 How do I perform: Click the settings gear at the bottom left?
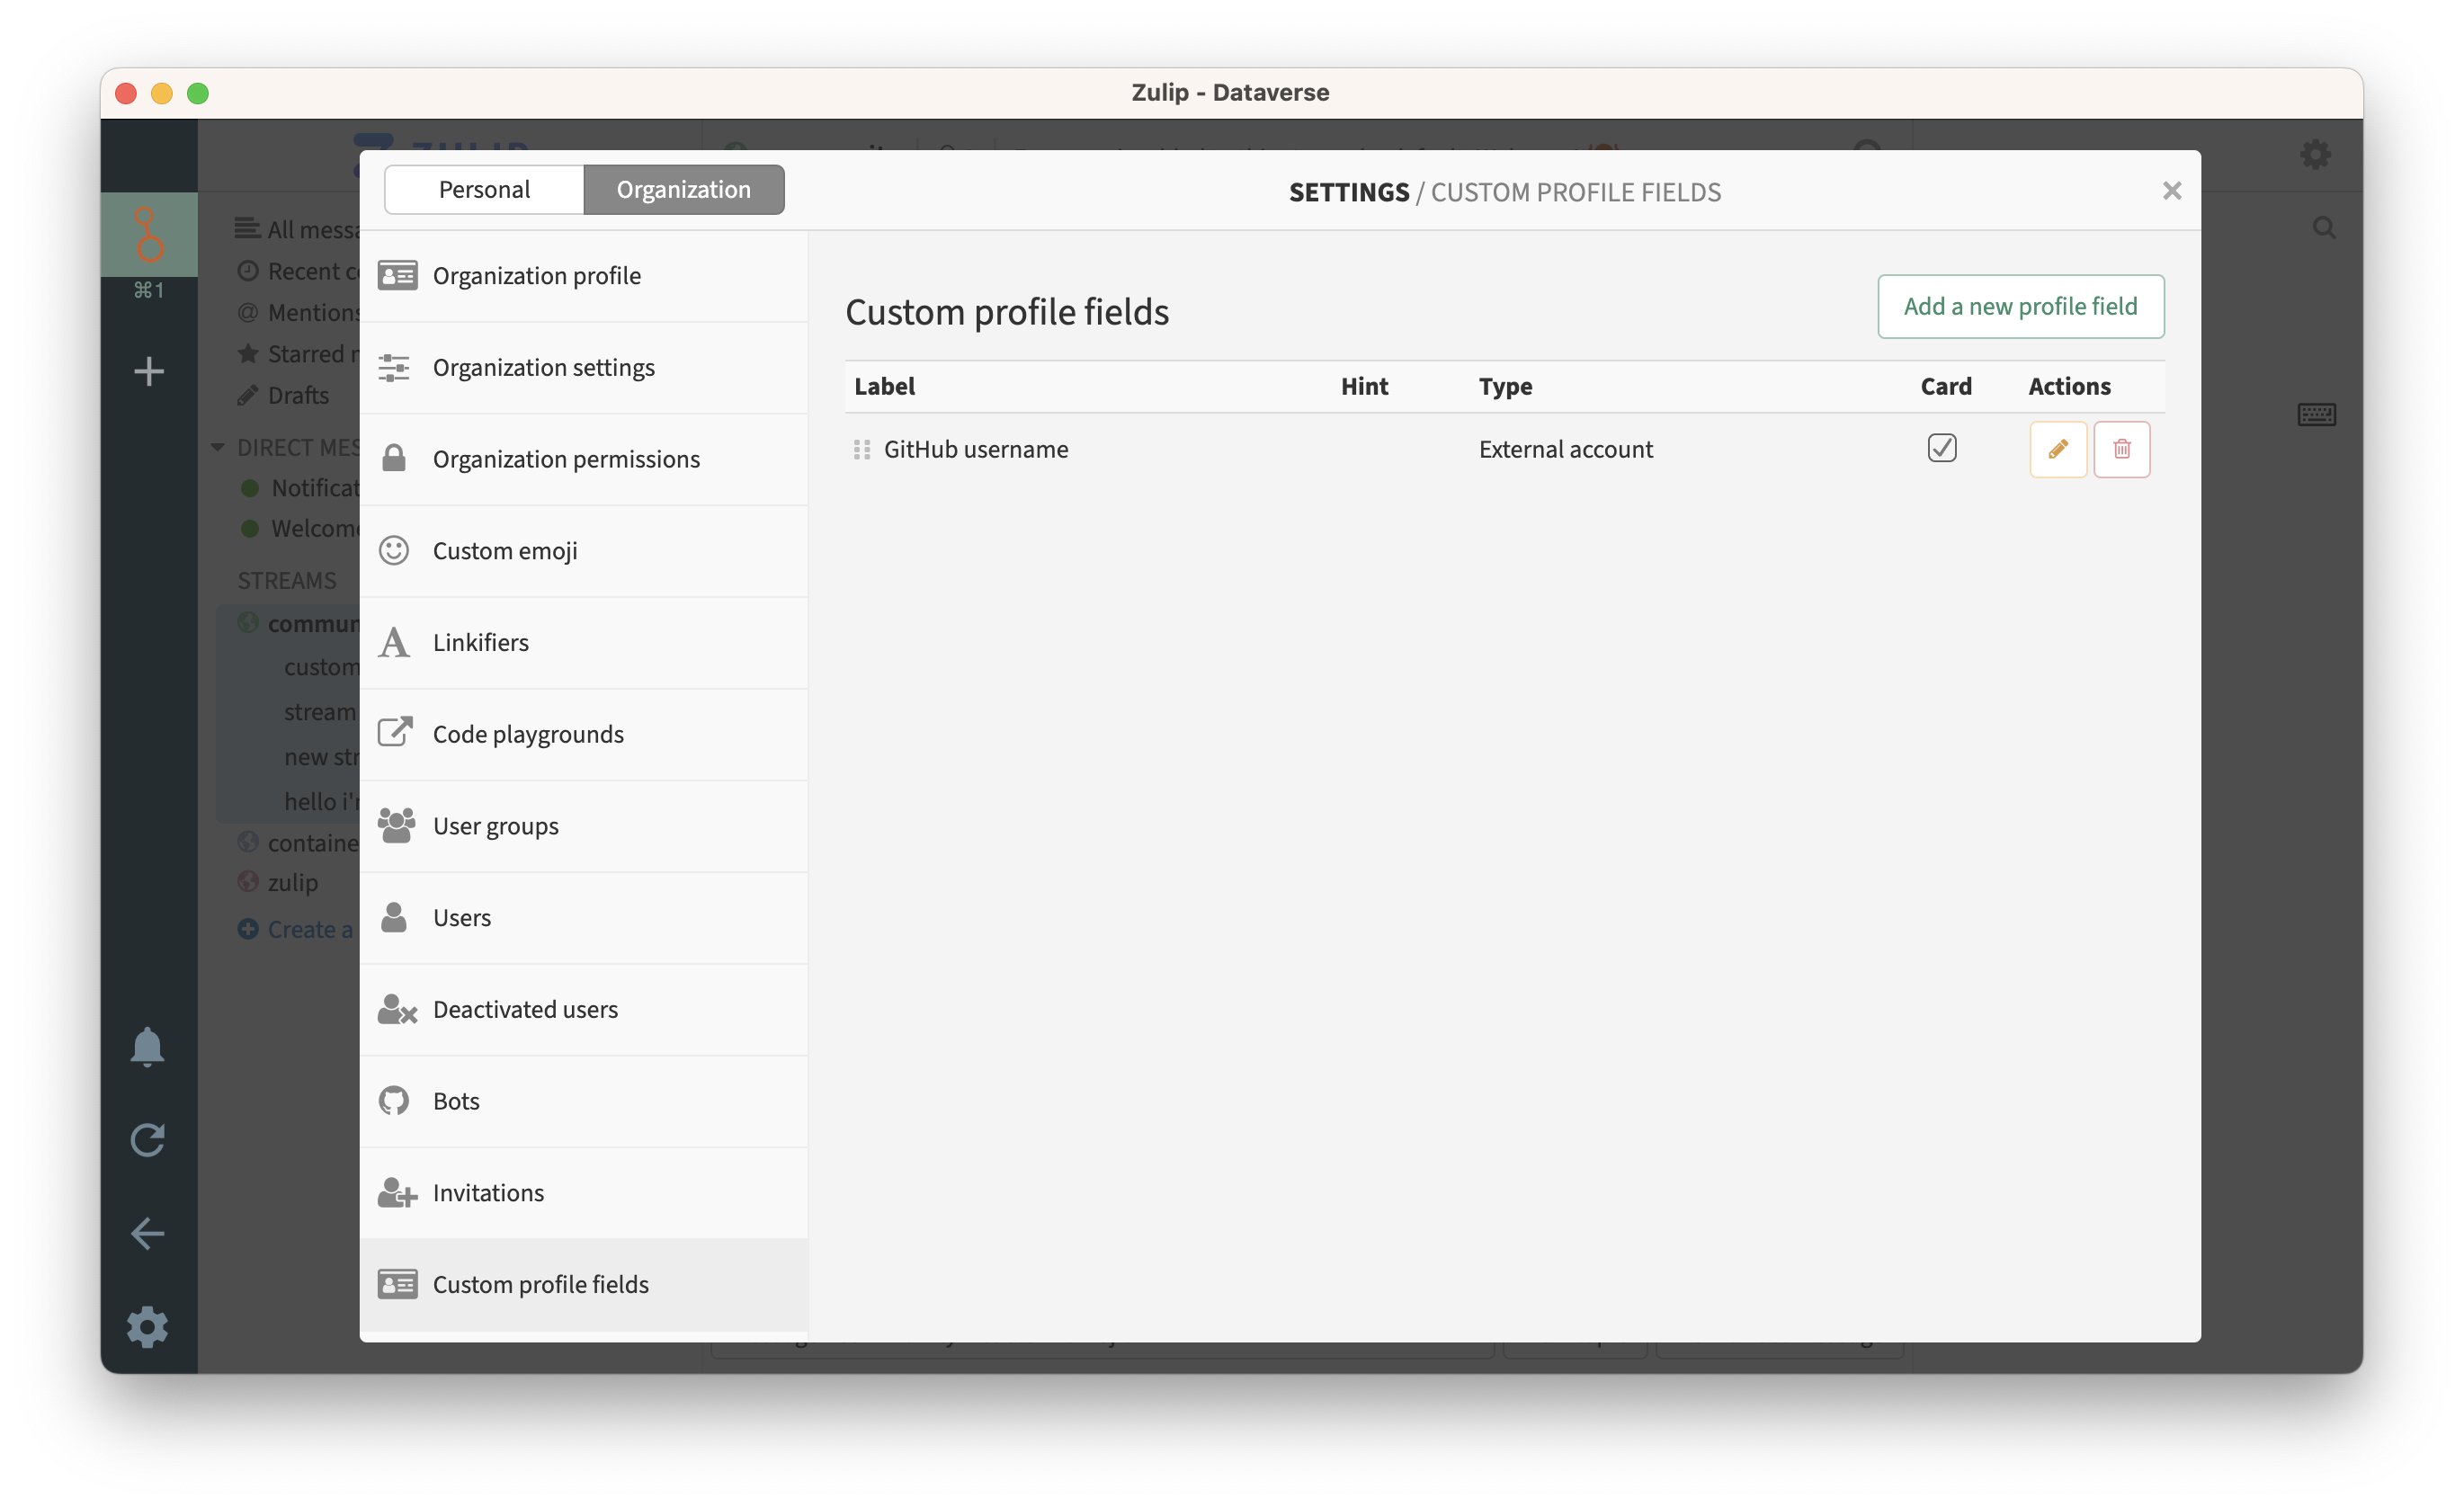pyautogui.click(x=147, y=1327)
